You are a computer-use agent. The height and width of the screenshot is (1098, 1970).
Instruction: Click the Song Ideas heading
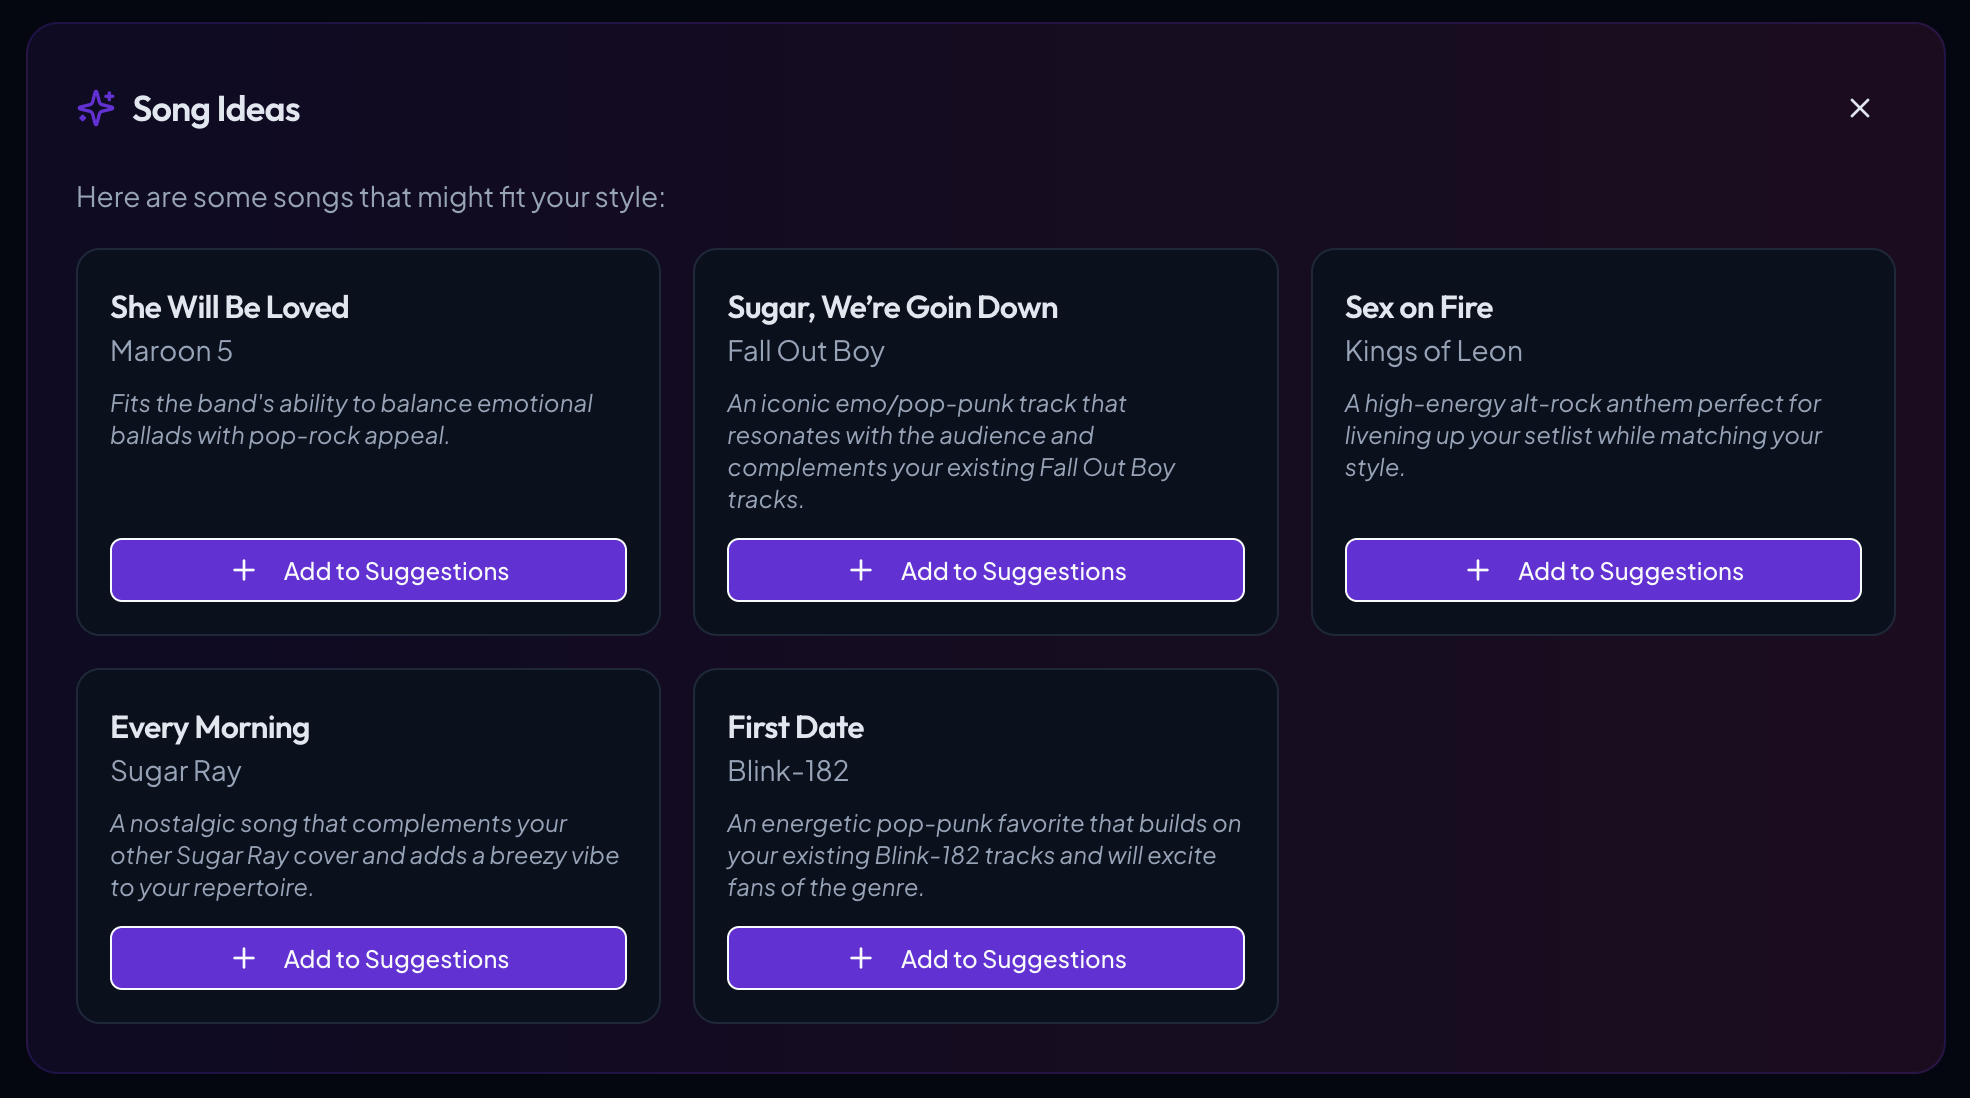tap(215, 109)
